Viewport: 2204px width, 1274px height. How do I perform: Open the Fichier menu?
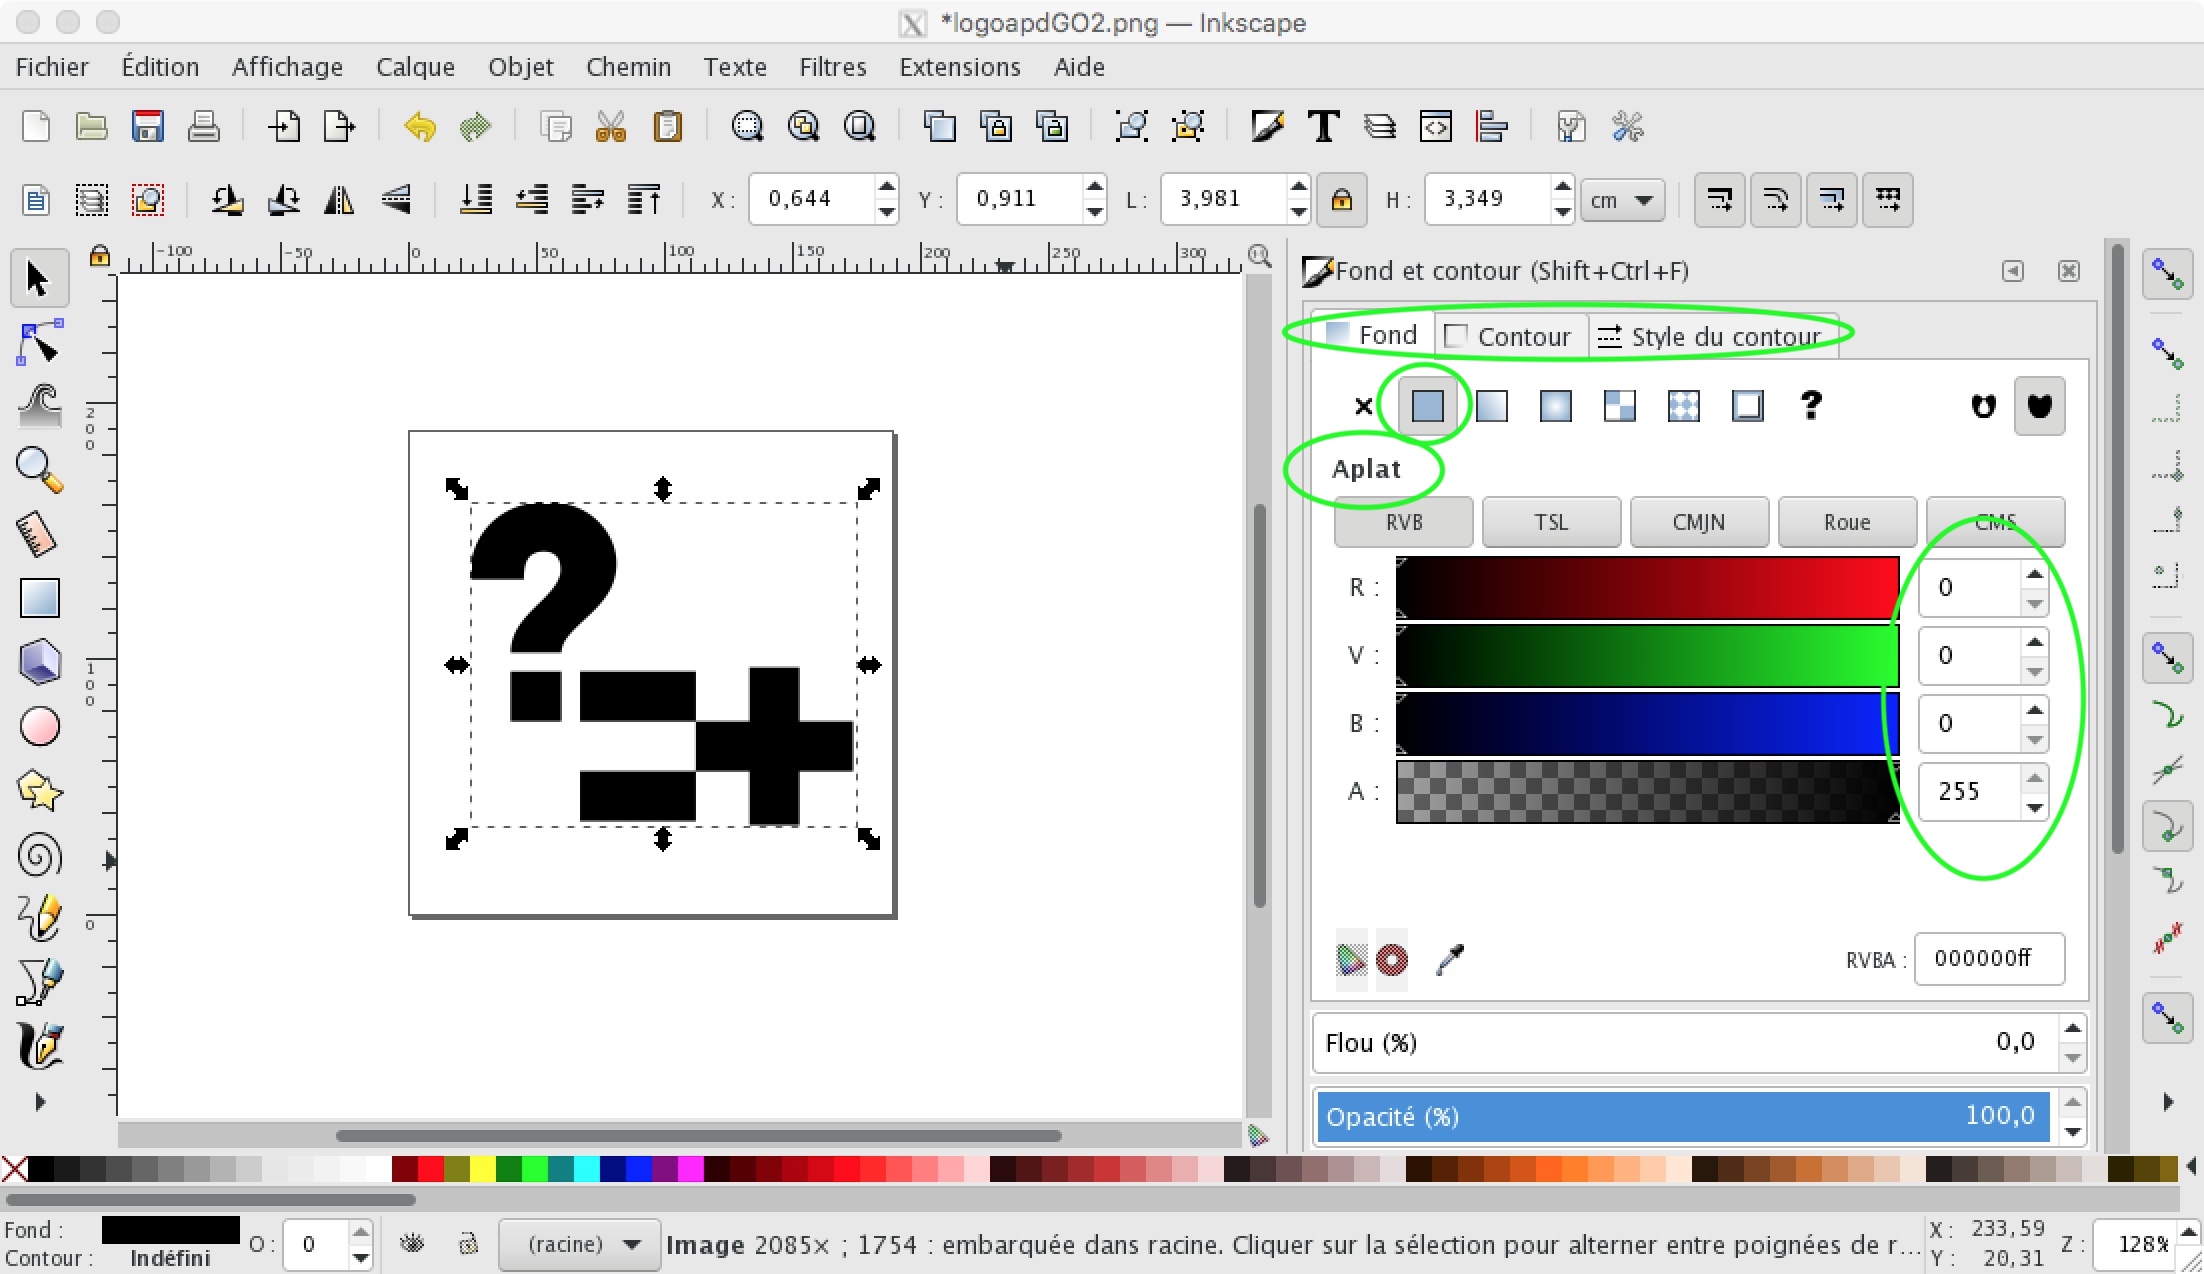click(52, 67)
